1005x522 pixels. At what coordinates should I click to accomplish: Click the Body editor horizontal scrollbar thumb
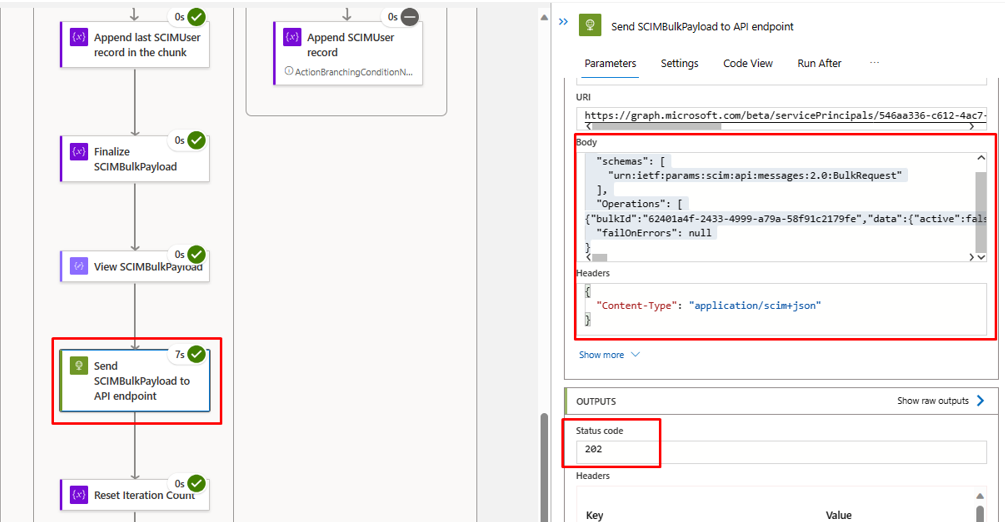pos(599,257)
